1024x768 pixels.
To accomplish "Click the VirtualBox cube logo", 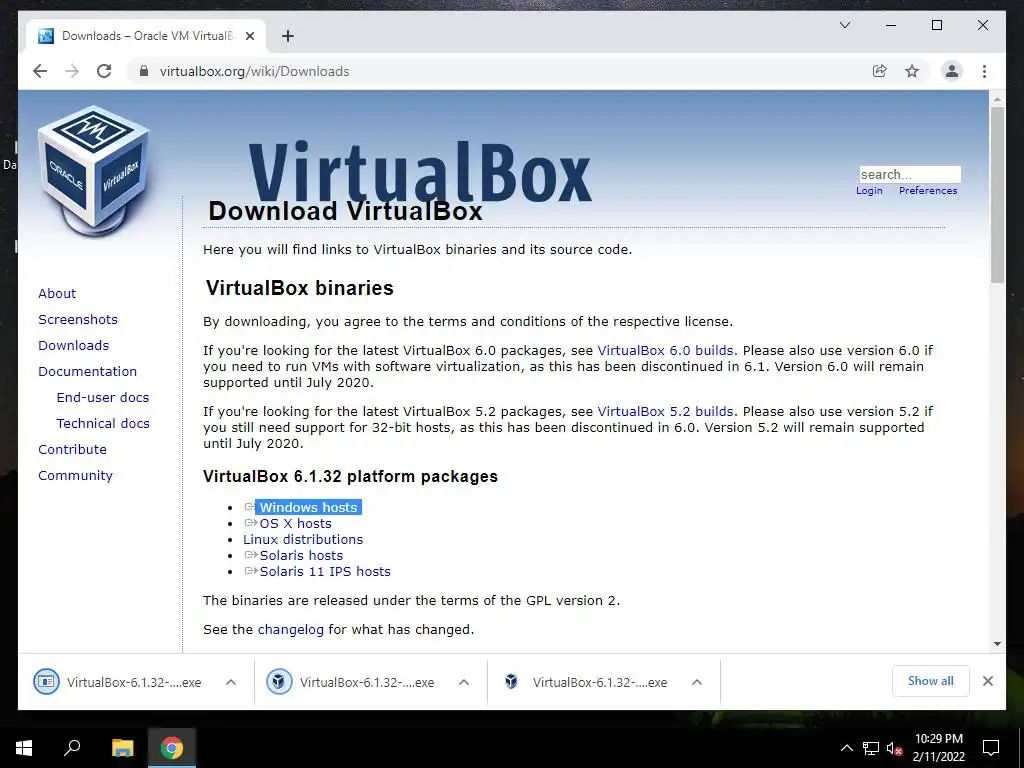I will pyautogui.click(x=94, y=171).
